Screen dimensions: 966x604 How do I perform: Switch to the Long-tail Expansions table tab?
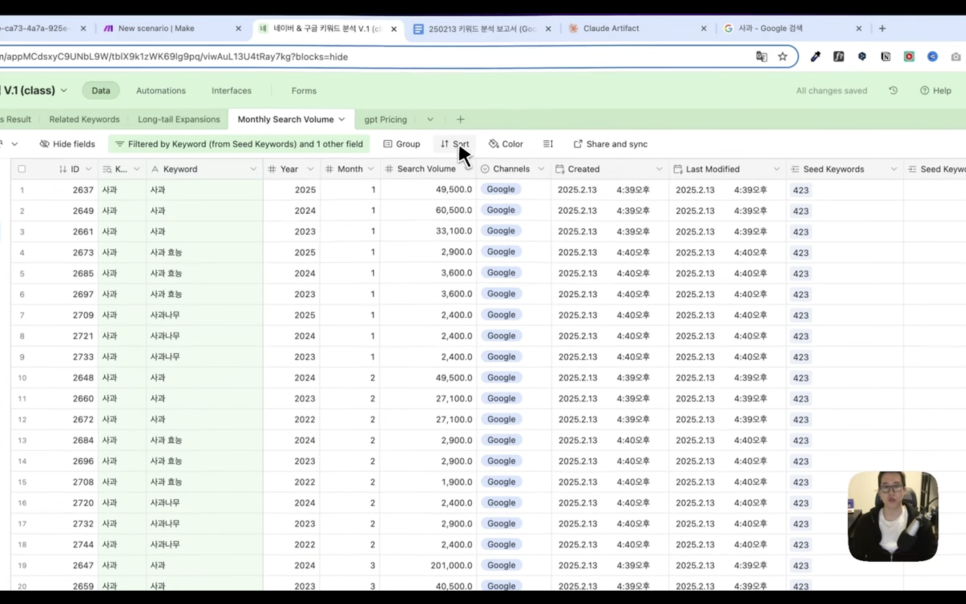[178, 120]
